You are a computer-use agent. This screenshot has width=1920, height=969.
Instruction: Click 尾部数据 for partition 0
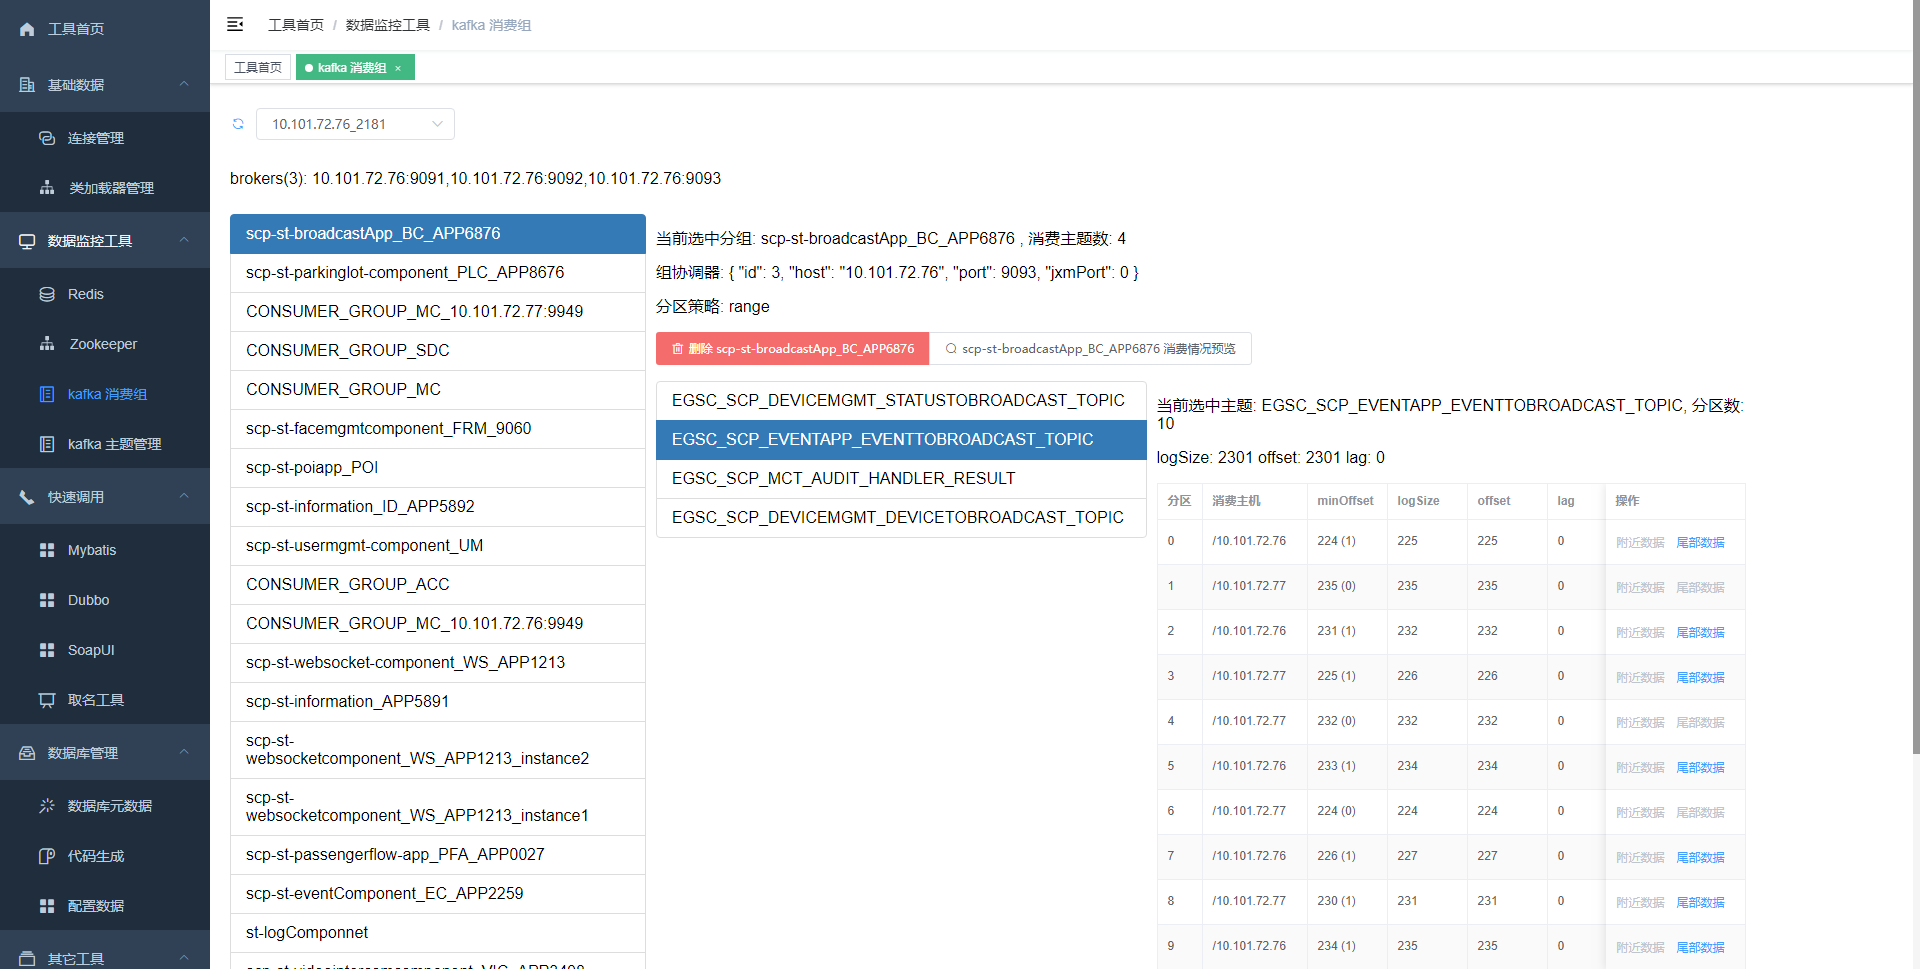coord(1700,542)
